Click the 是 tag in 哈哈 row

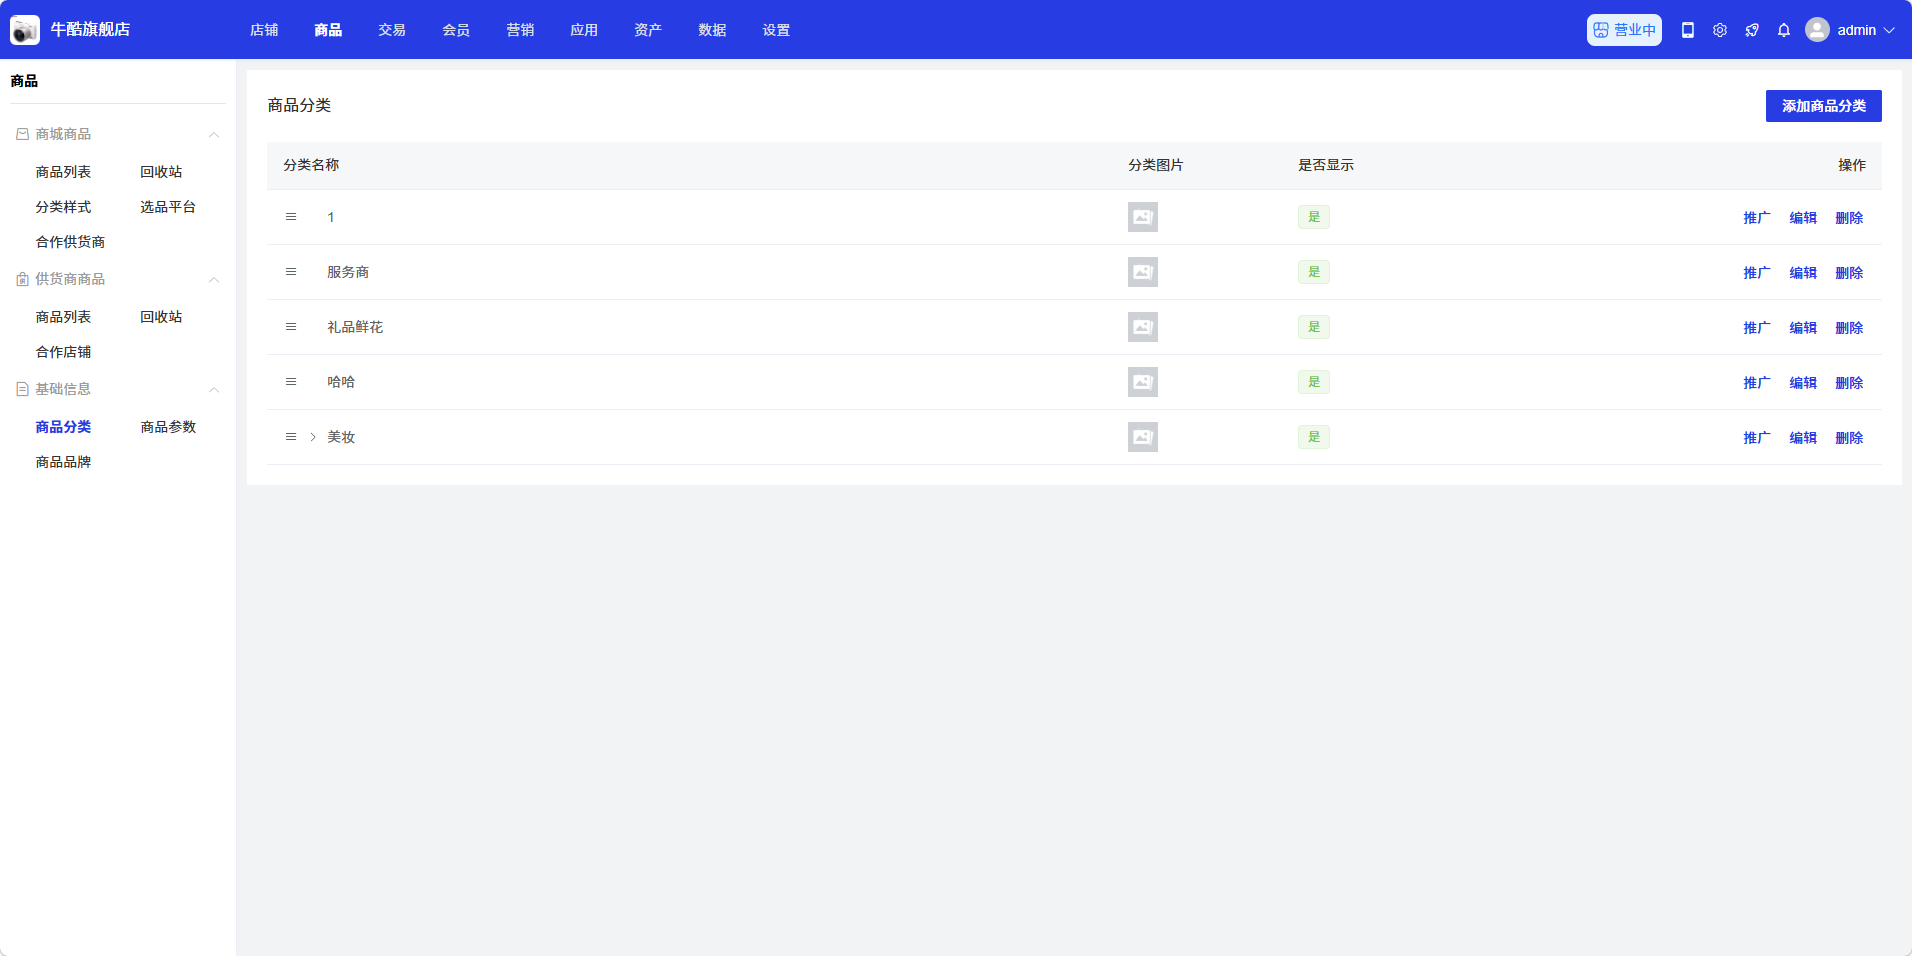(1314, 382)
